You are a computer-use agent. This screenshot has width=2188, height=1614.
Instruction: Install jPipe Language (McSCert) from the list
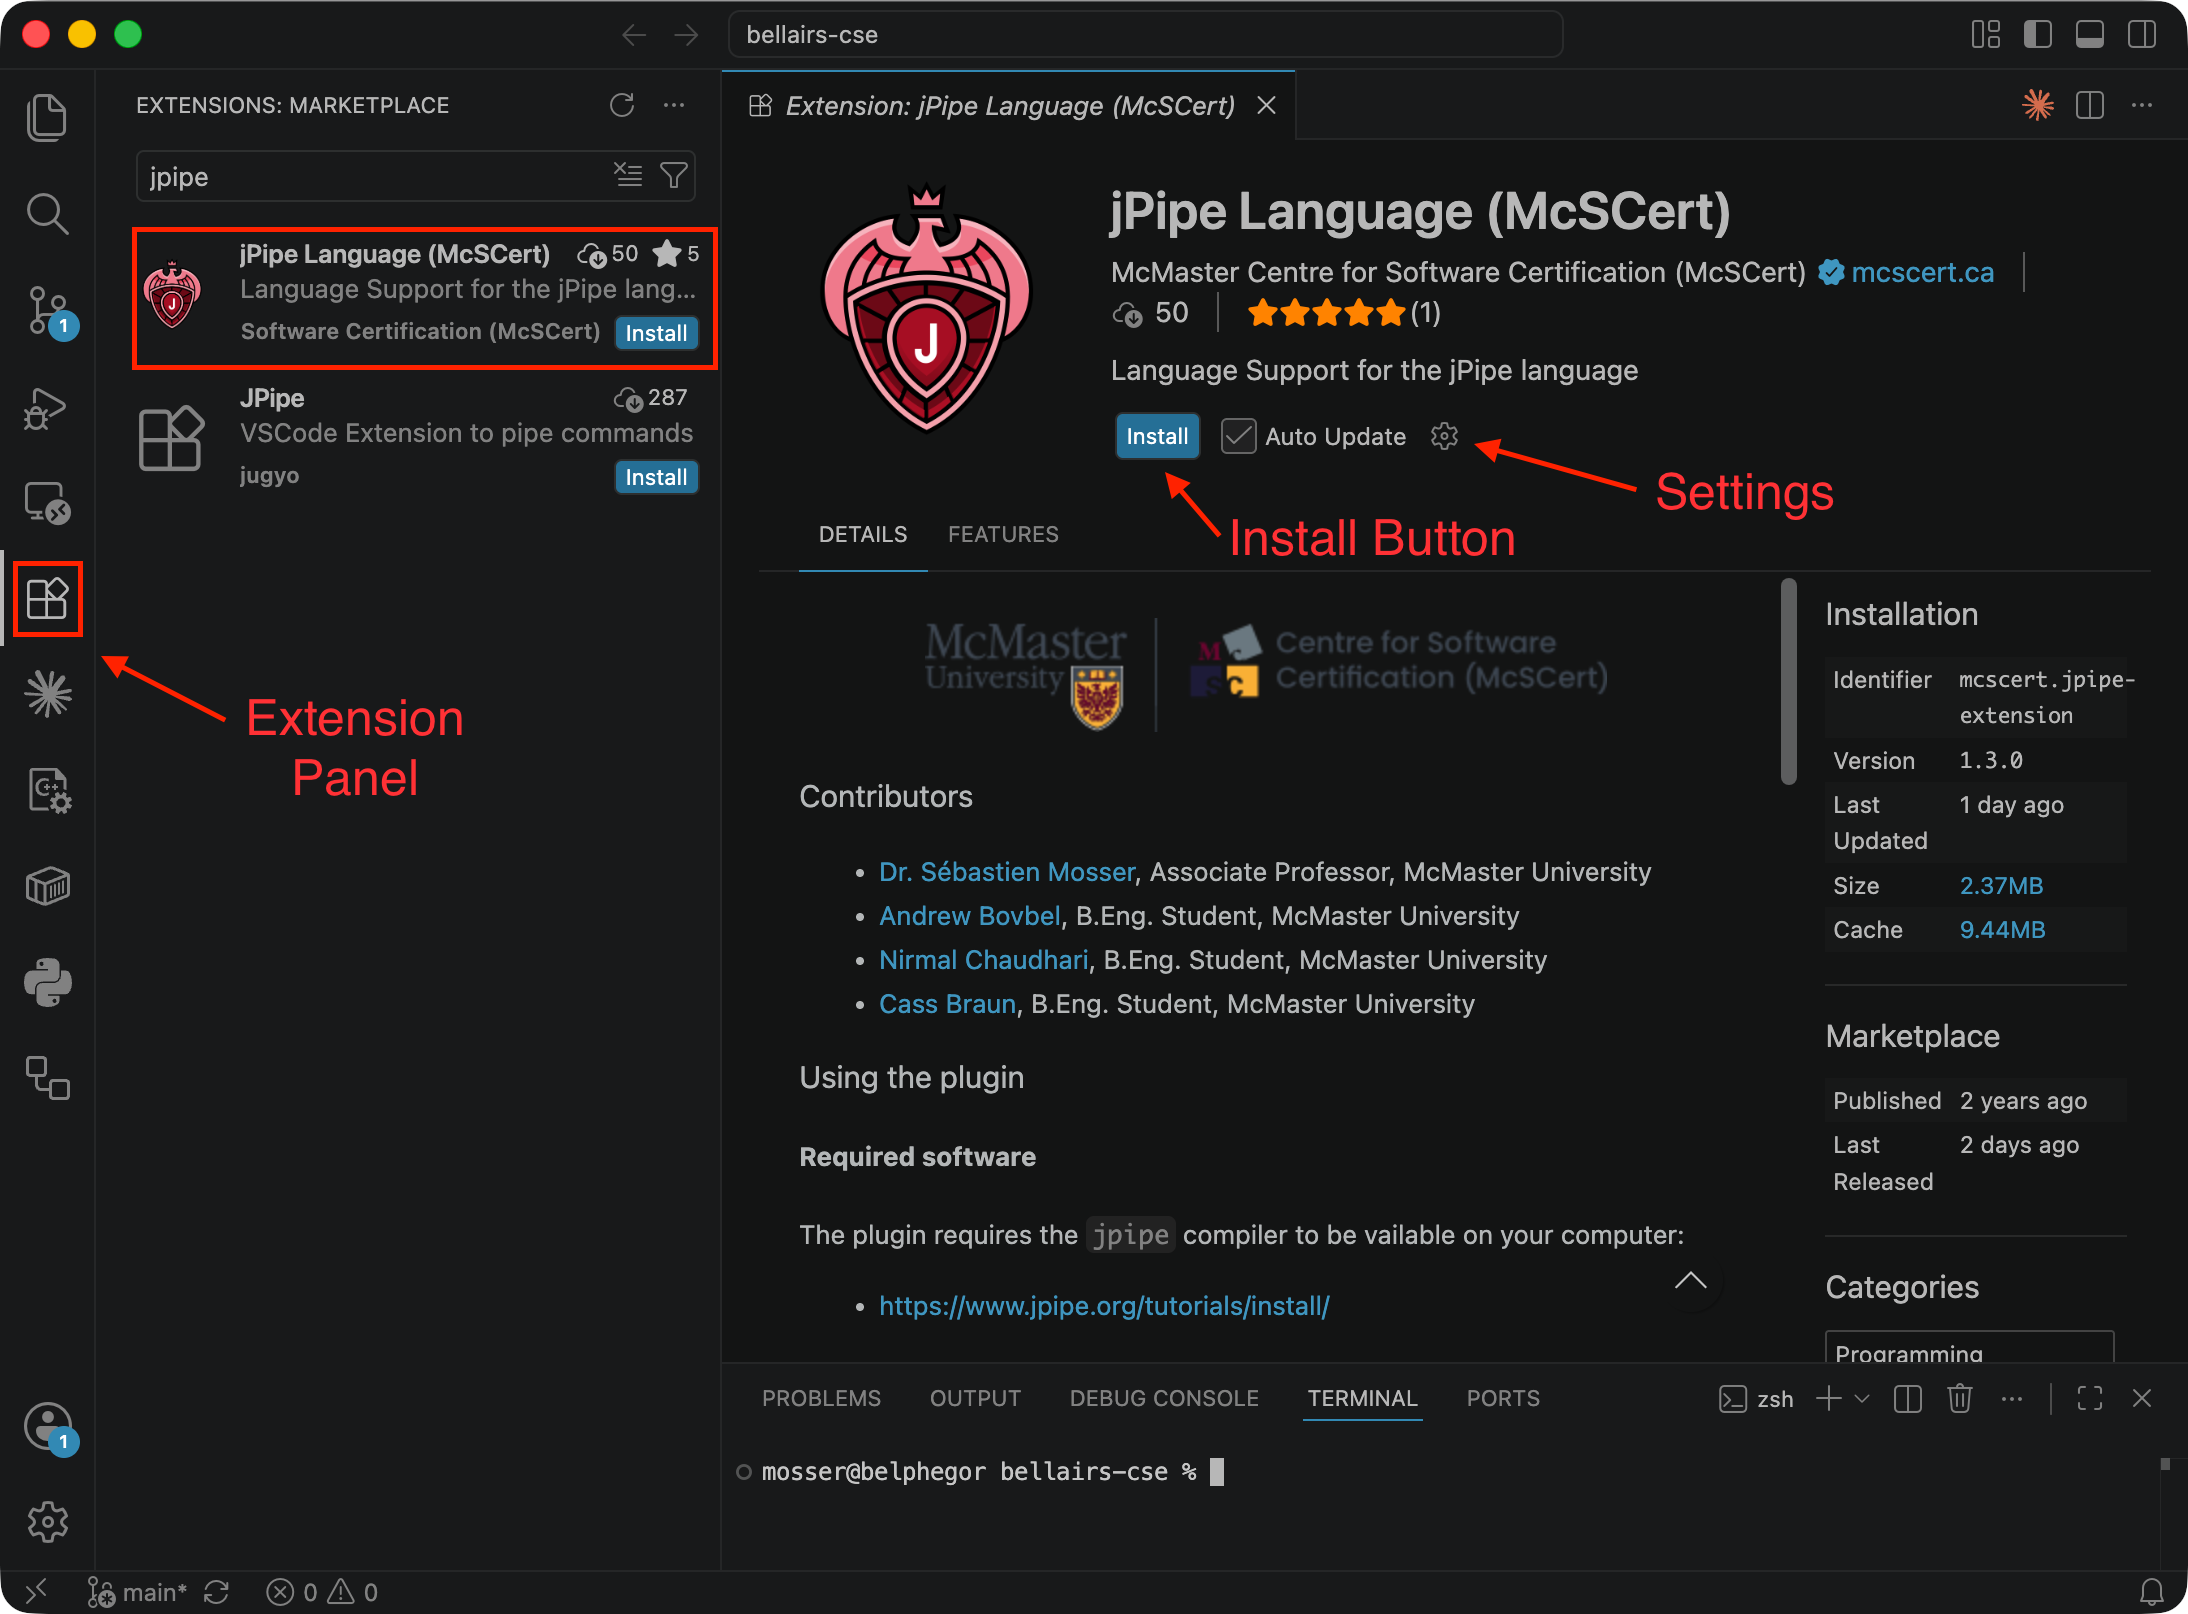click(x=656, y=333)
